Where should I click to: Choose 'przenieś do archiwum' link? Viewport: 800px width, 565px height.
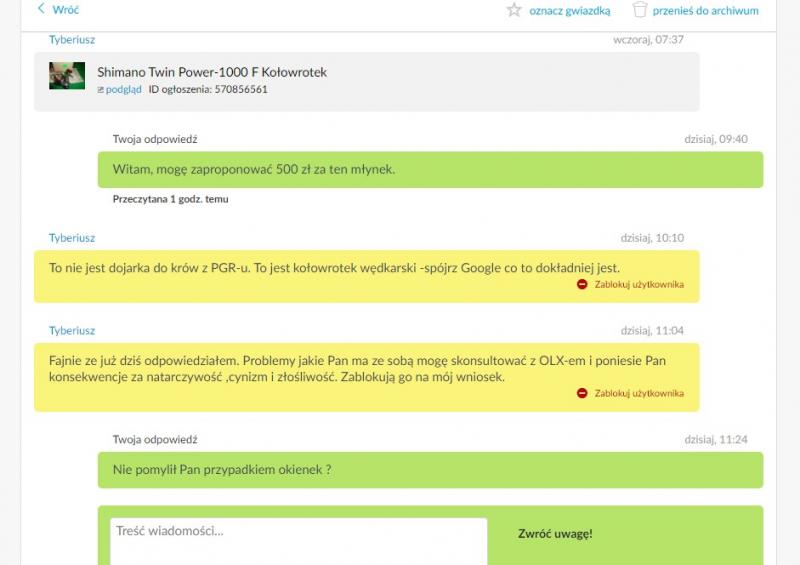[x=705, y=11]
